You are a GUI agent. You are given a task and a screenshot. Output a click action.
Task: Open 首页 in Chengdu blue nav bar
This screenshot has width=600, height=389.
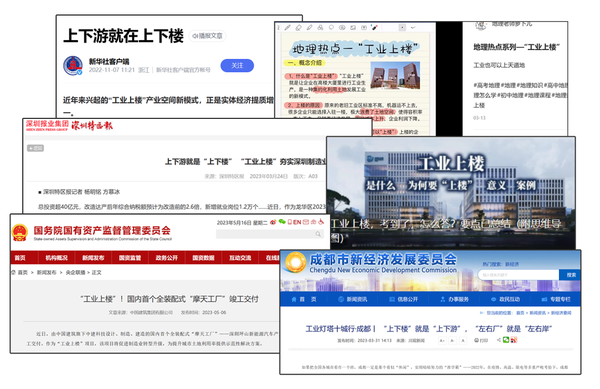[x=304, y=299]
